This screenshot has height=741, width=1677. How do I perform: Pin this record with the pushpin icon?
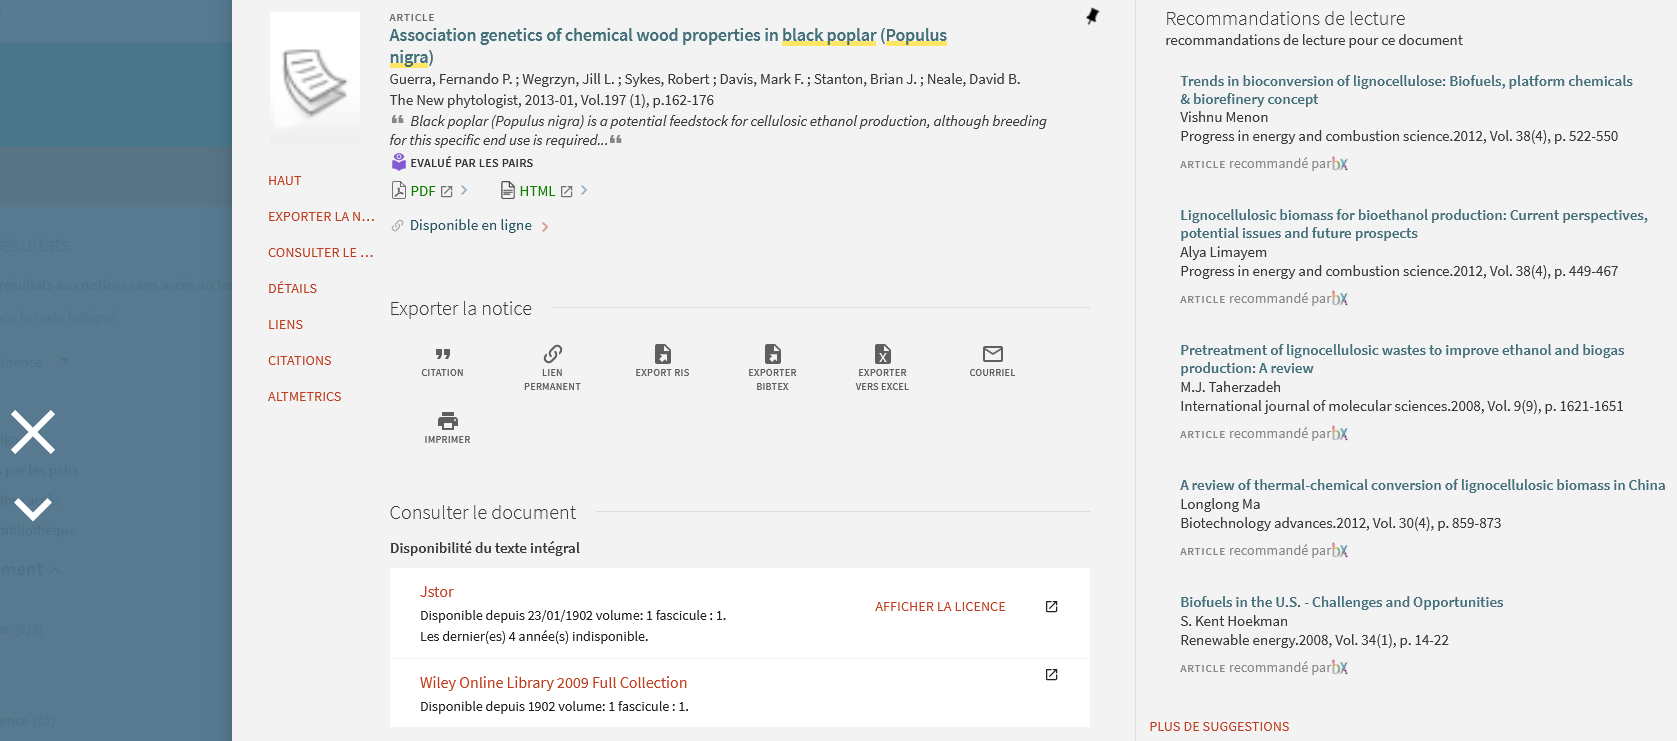click(x=1092, y=16)
